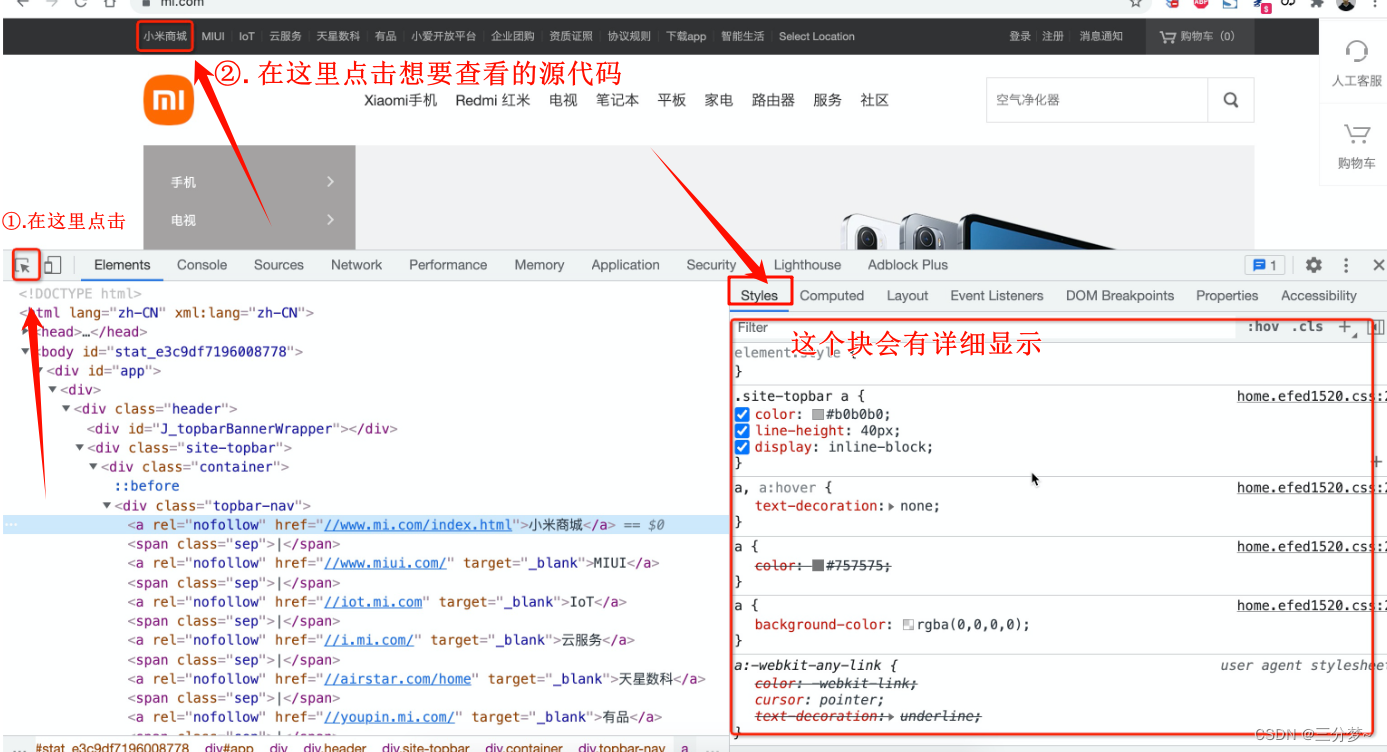Collapse the div class="topbar-nav" node
Viewport: 1387px width, 752px height.
(x=107, y=506)
